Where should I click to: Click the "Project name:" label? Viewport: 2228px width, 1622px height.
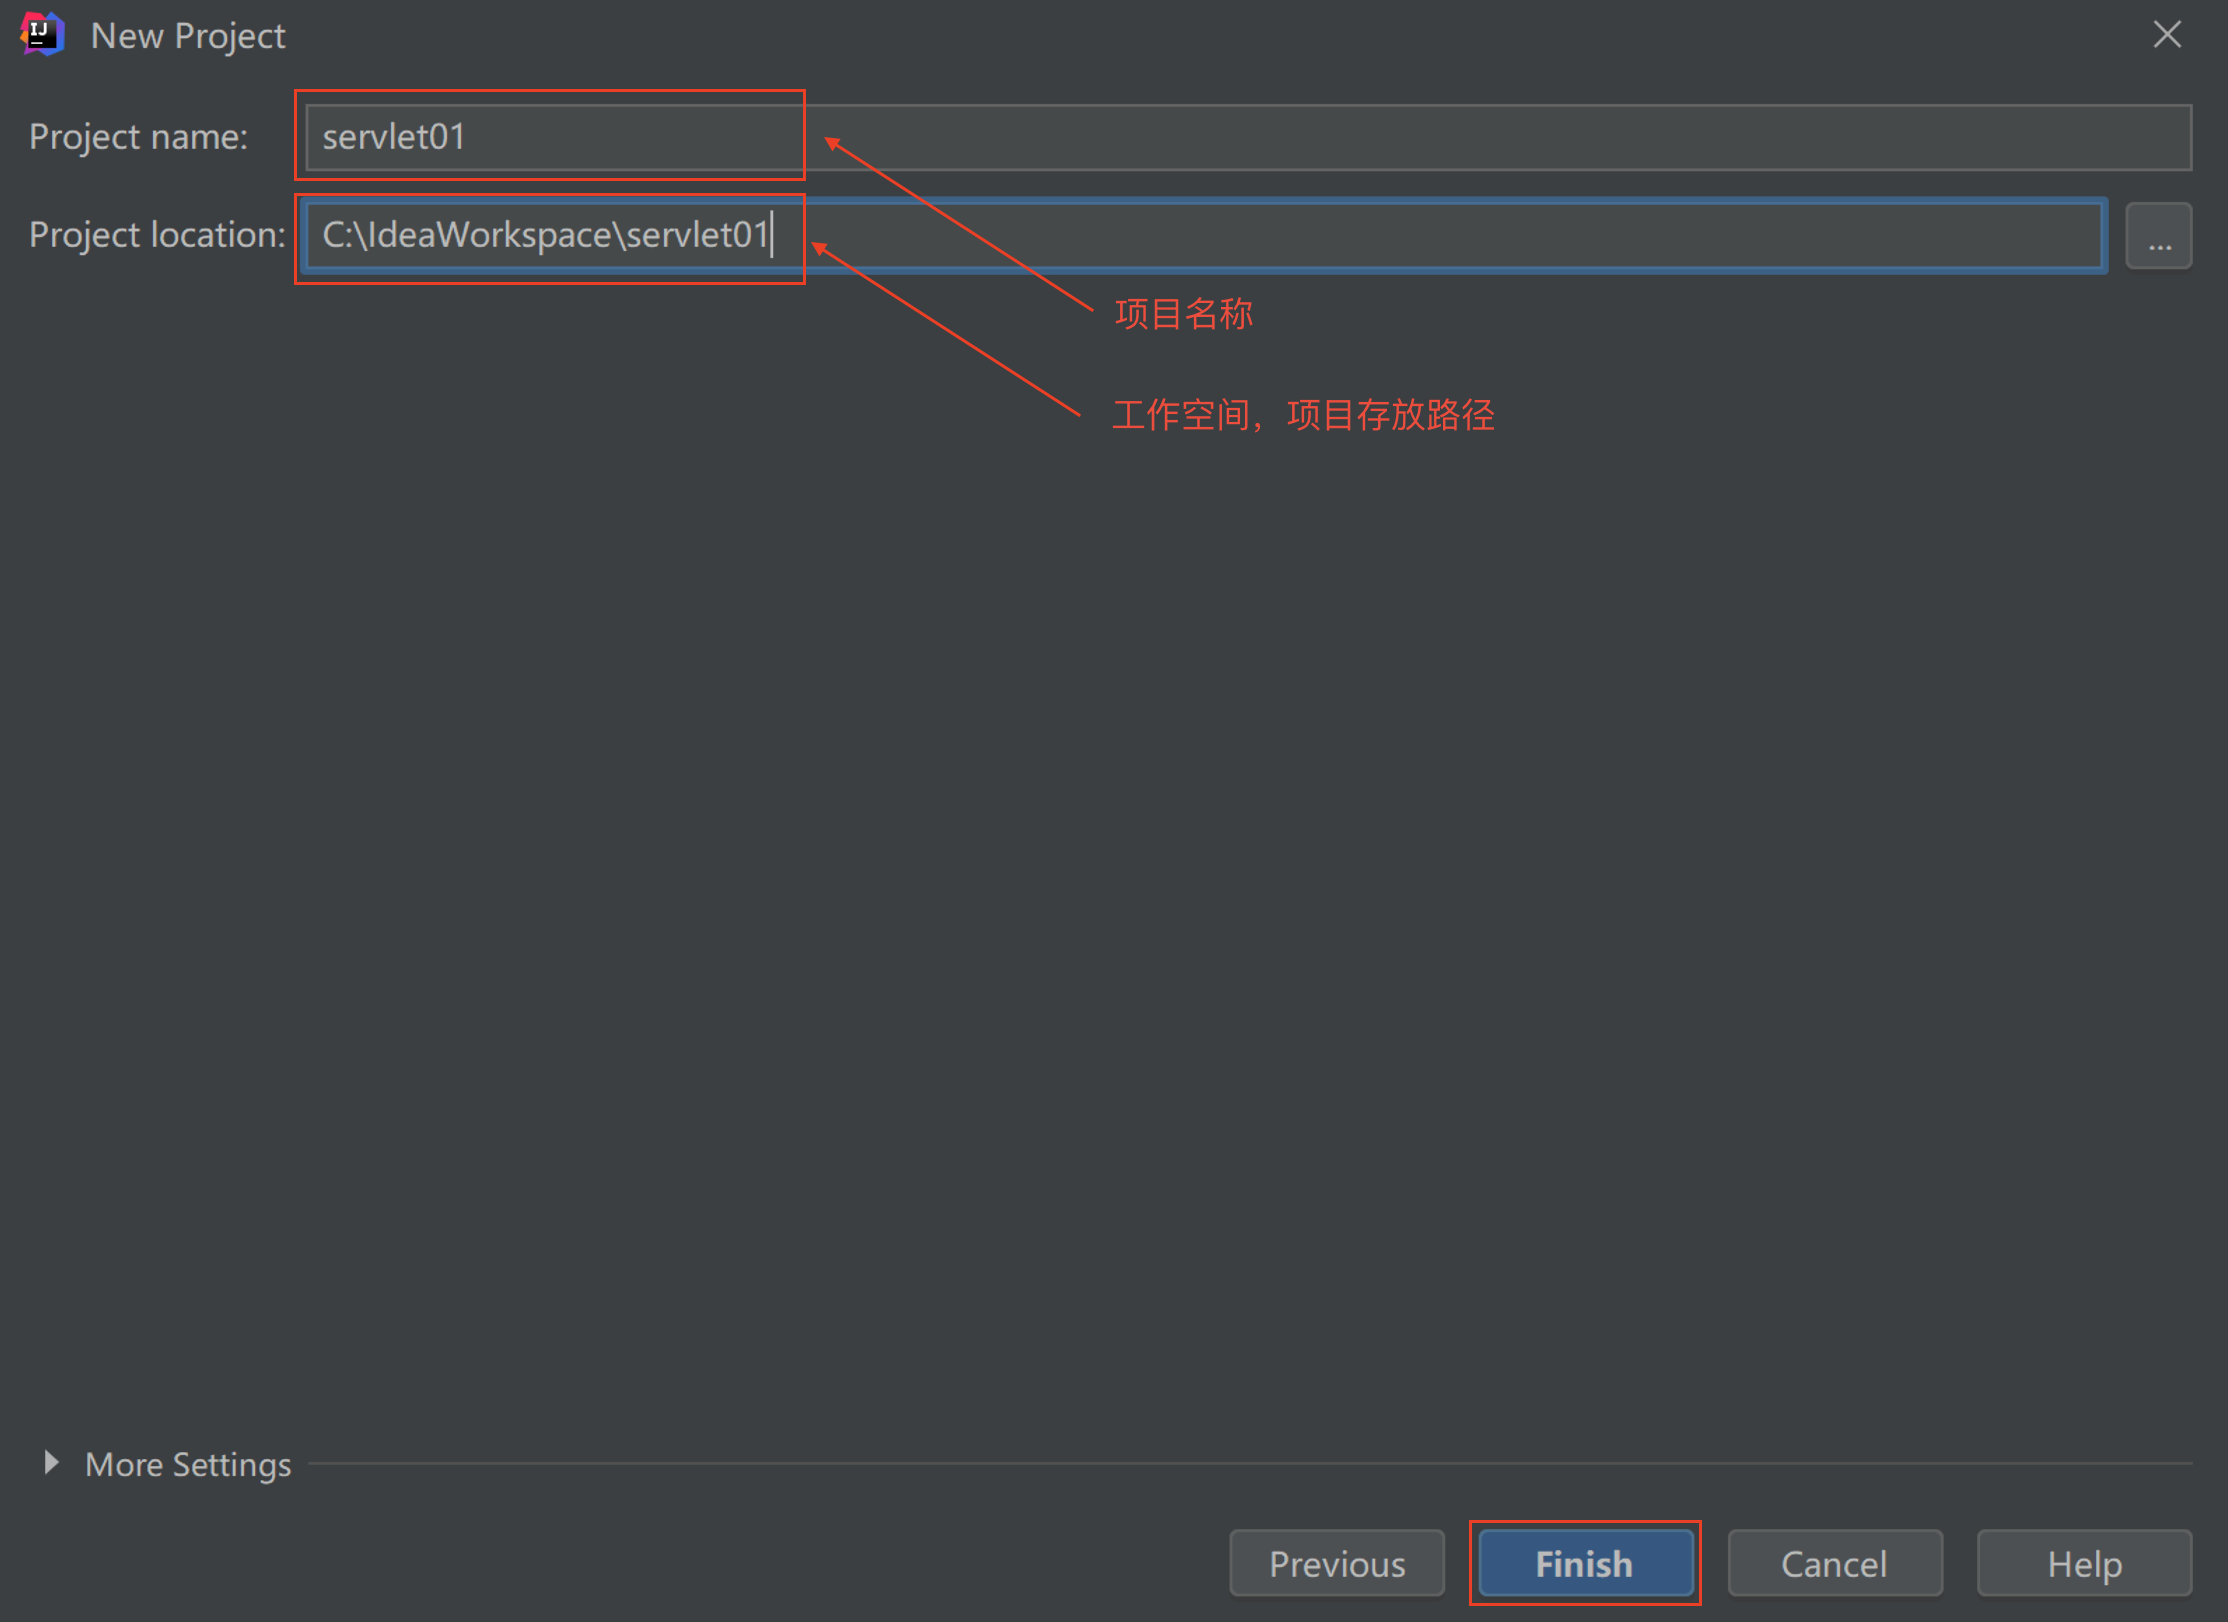click(x=138, y=137)
